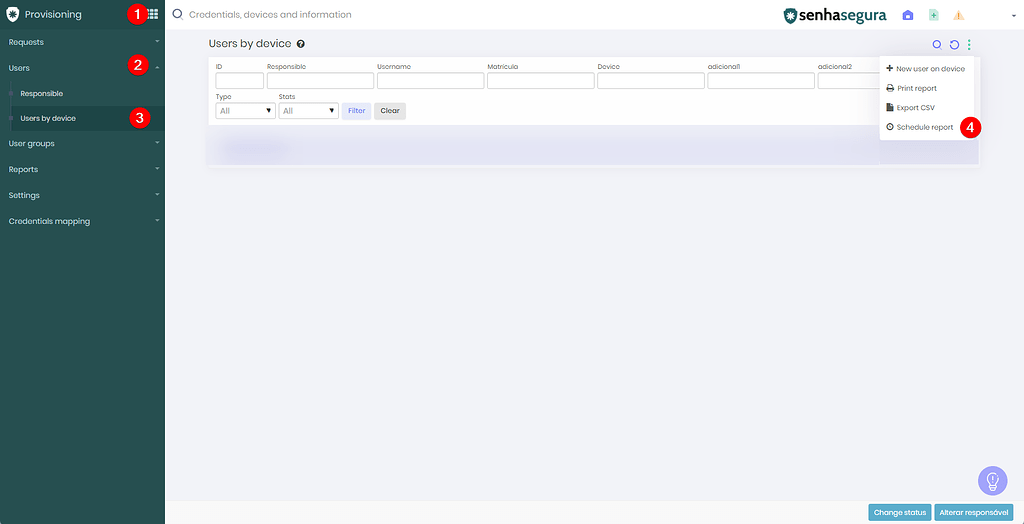
Task: Open the orange warning alerts icon
Action: click(x=959, y=15)
